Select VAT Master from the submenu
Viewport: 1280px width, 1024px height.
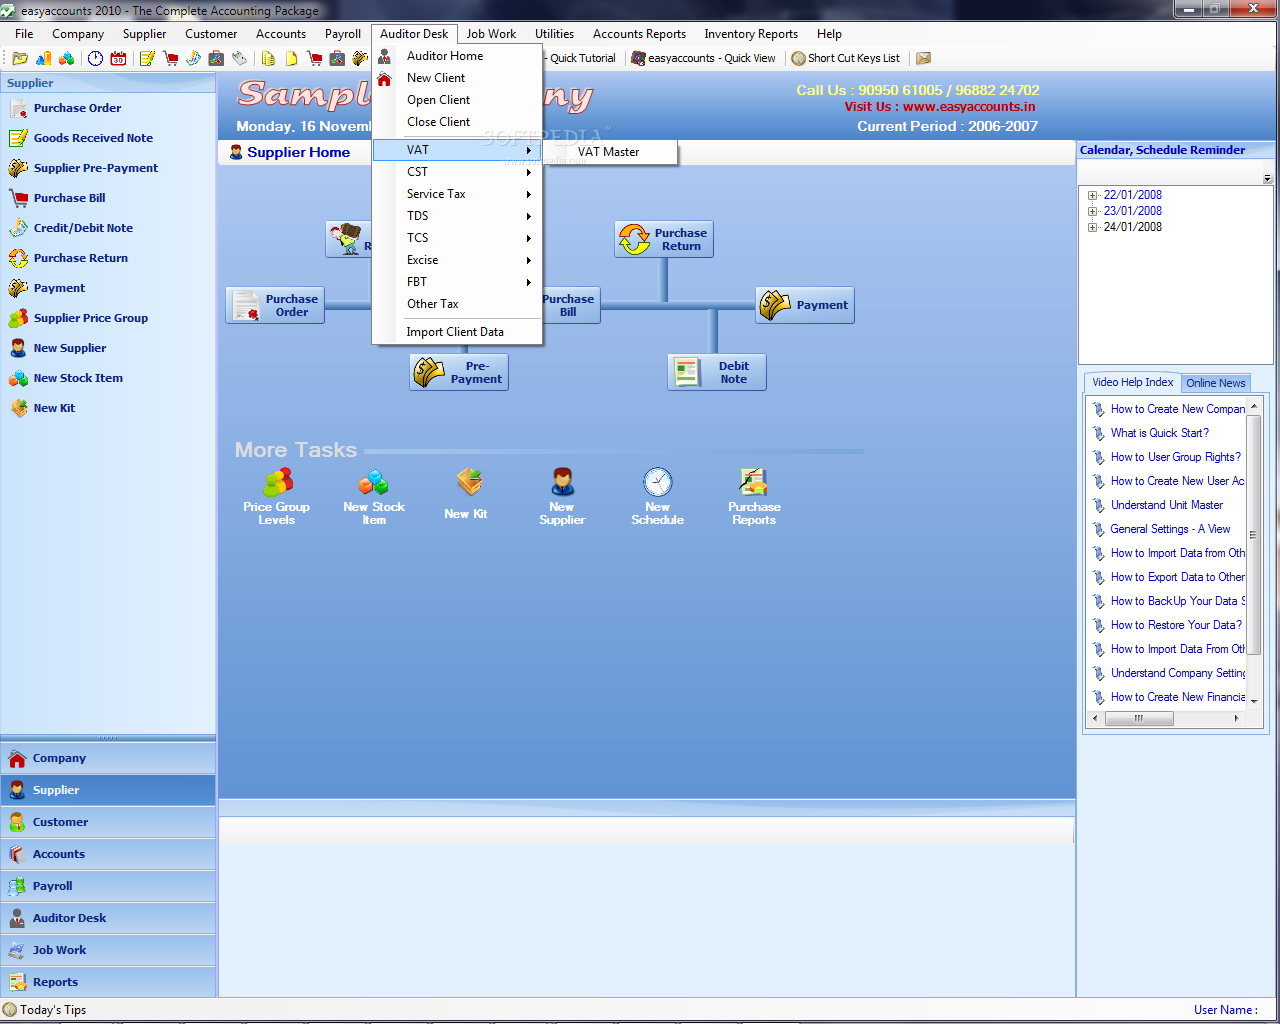point(612,152)
